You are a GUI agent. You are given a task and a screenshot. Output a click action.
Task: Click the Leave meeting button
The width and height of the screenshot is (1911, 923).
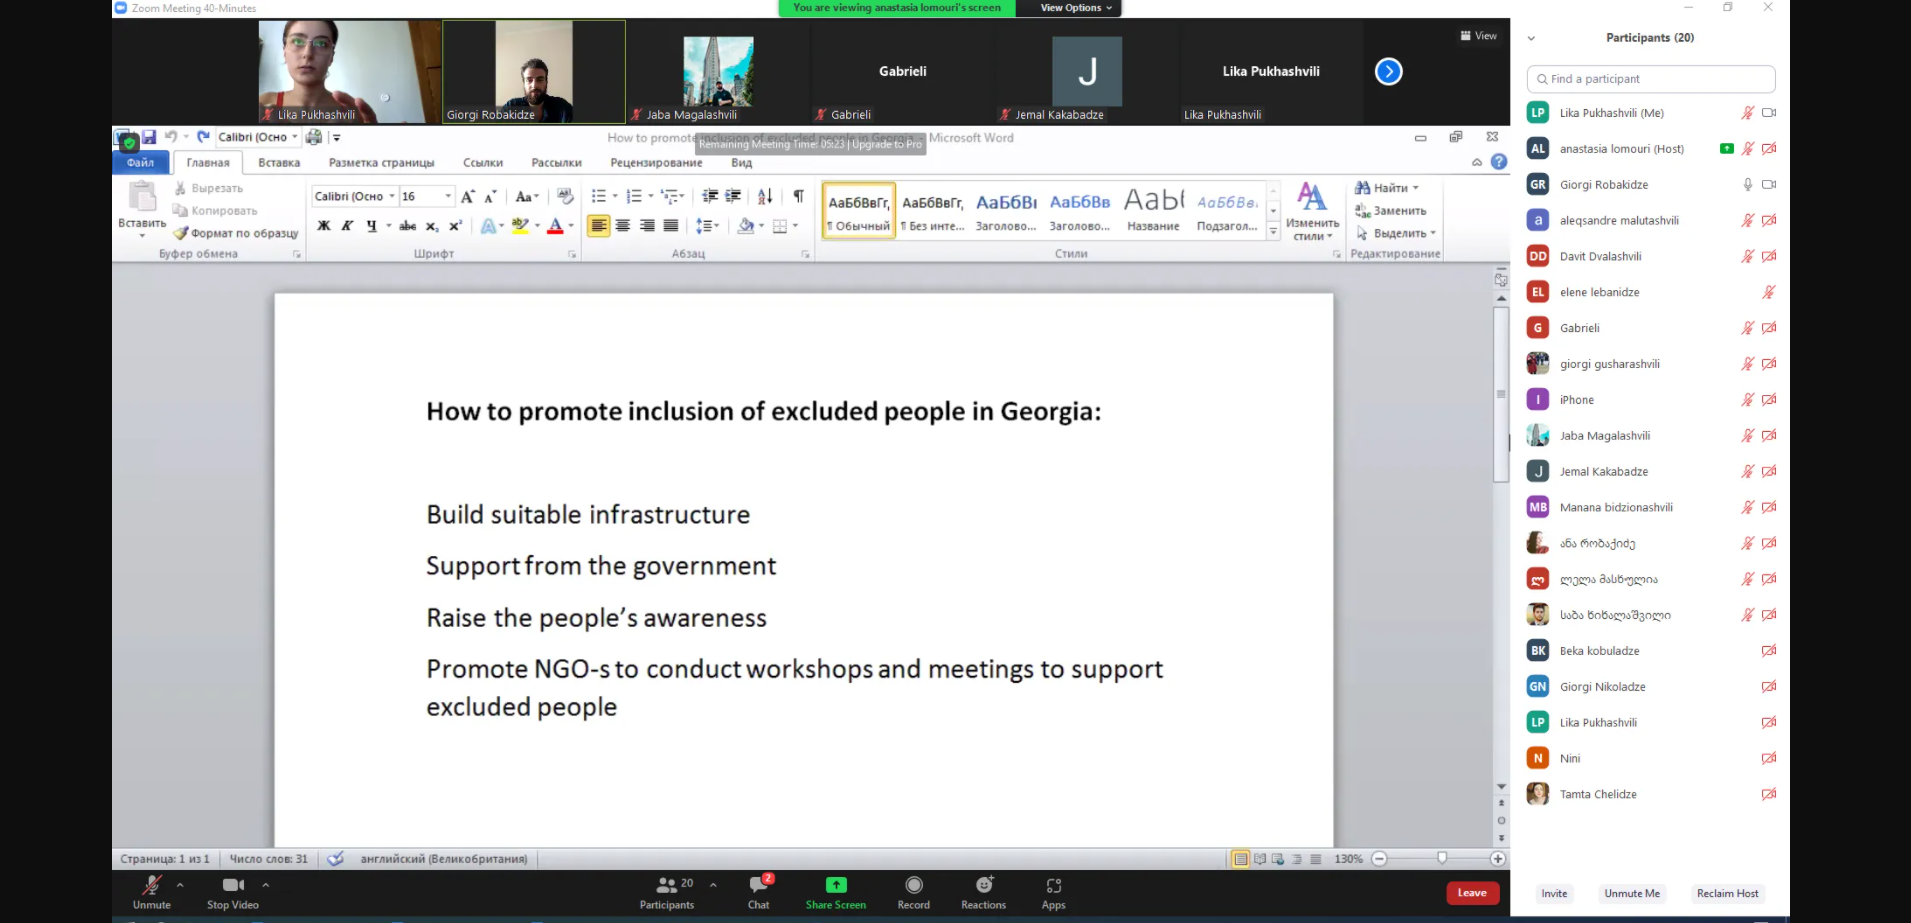pos(1471,893)
